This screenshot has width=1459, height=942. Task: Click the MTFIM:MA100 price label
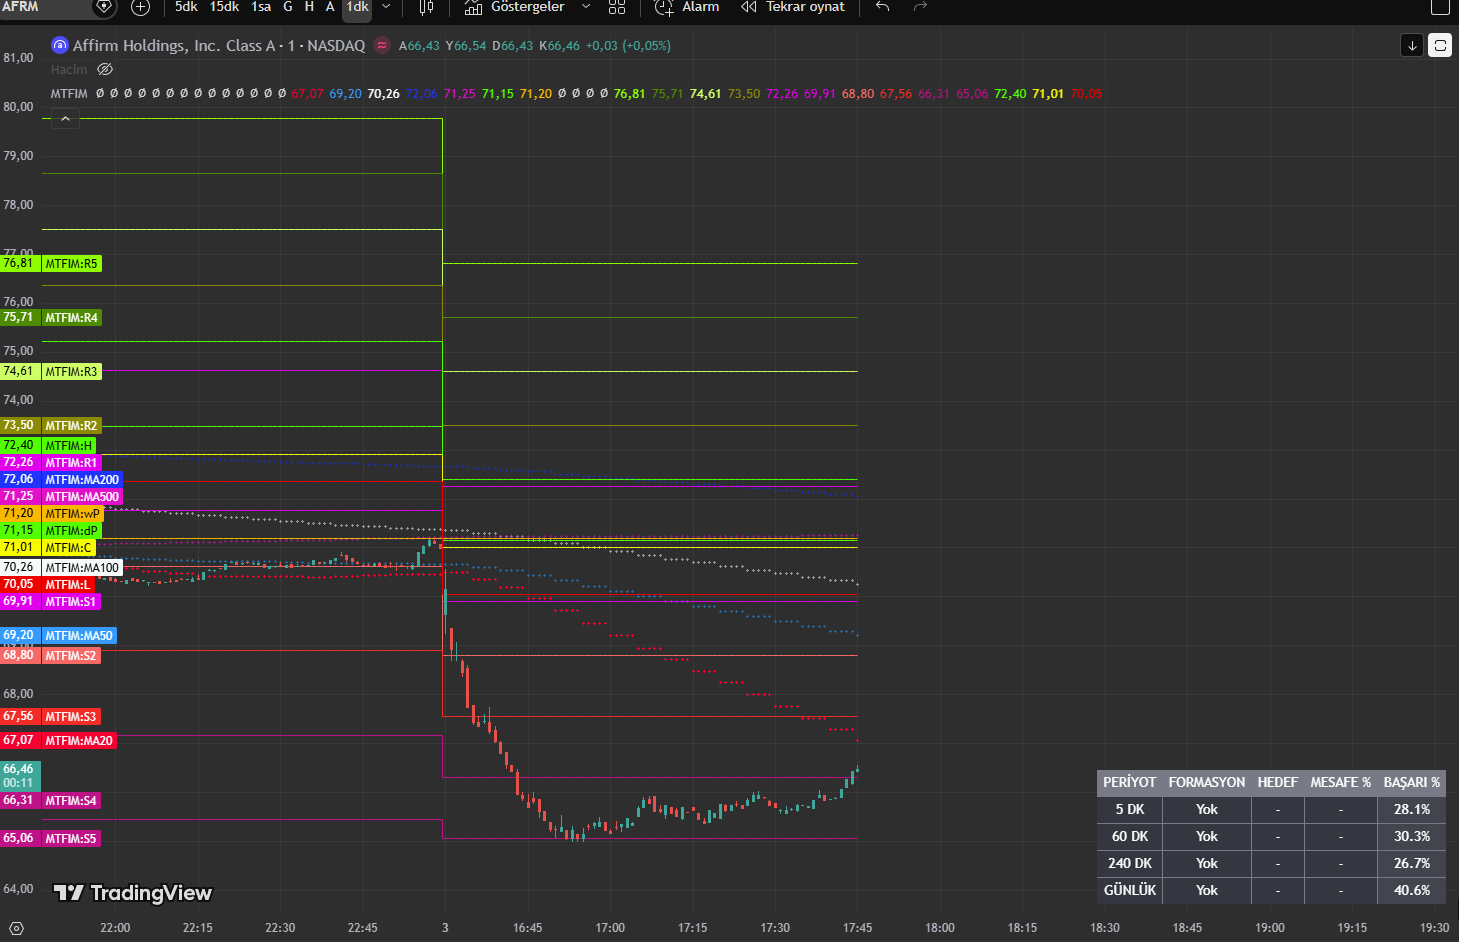[x=82, y=568]
